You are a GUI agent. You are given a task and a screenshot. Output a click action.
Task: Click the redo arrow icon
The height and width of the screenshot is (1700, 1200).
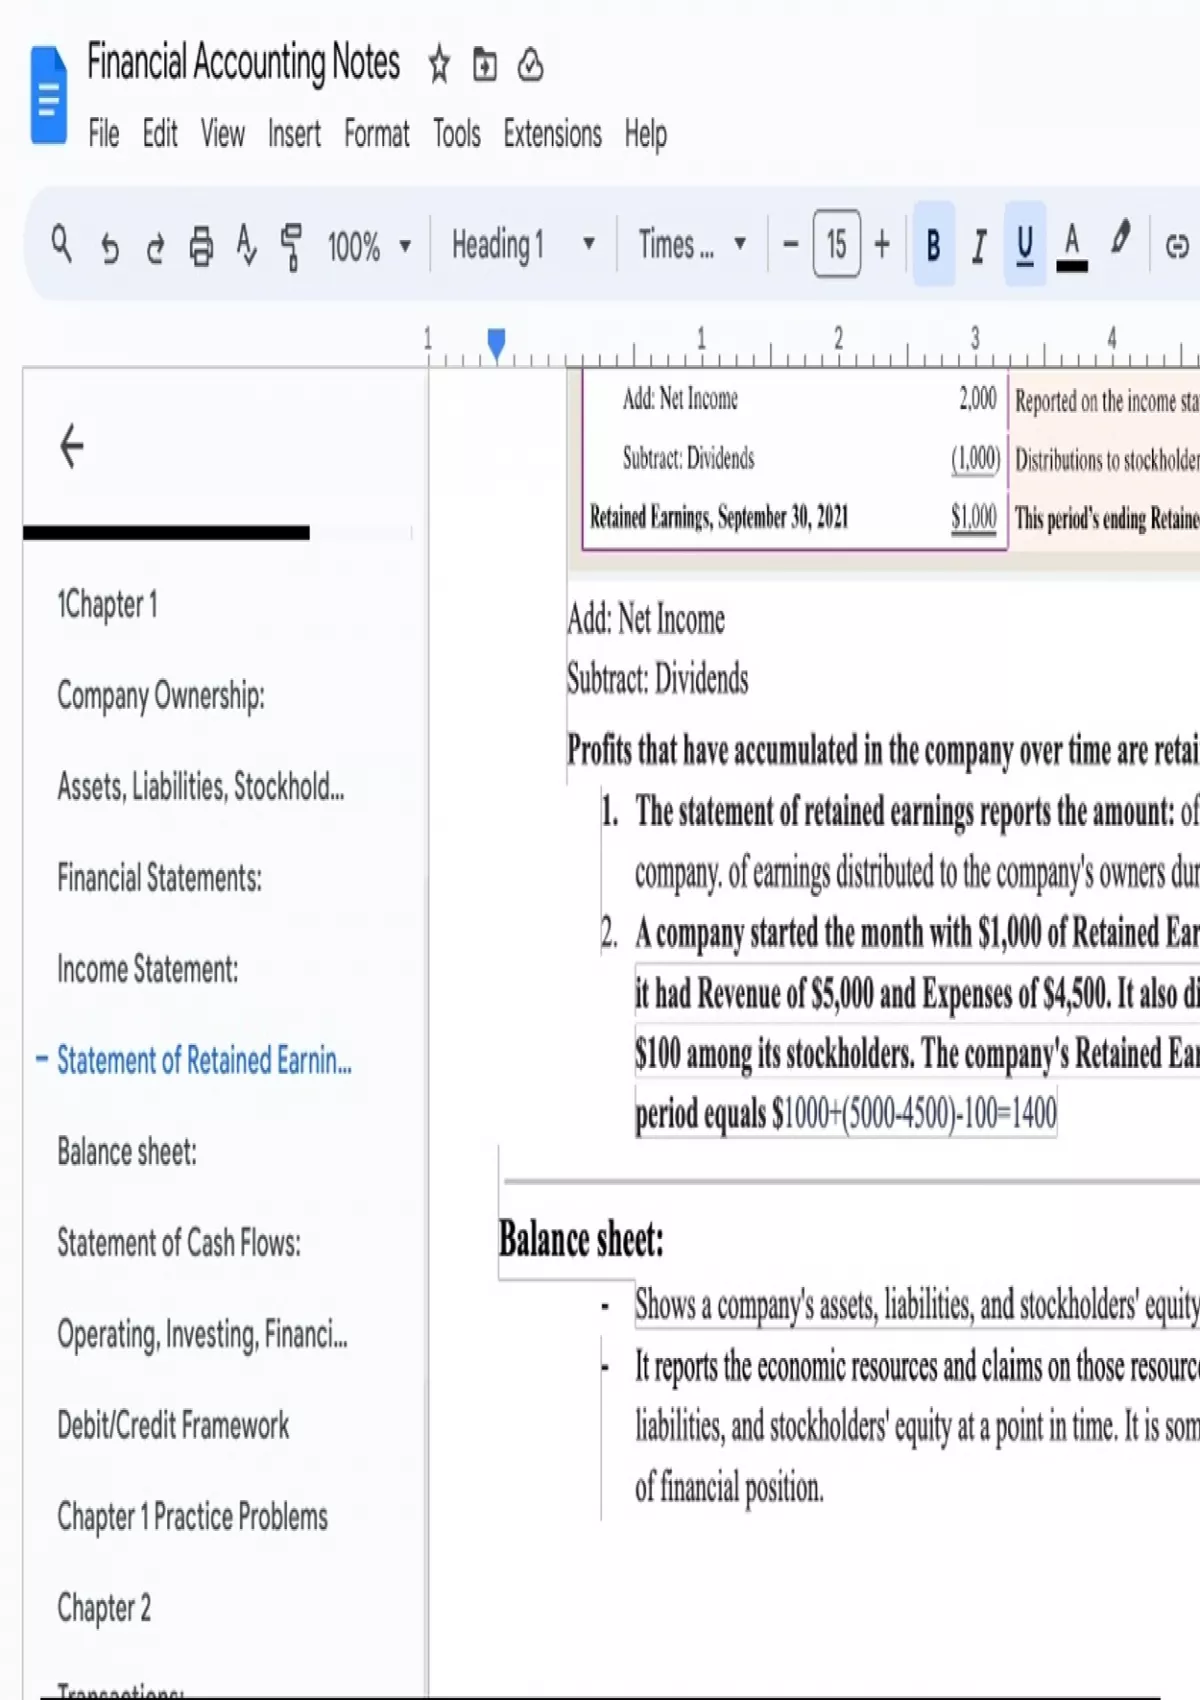pos(155,246)
